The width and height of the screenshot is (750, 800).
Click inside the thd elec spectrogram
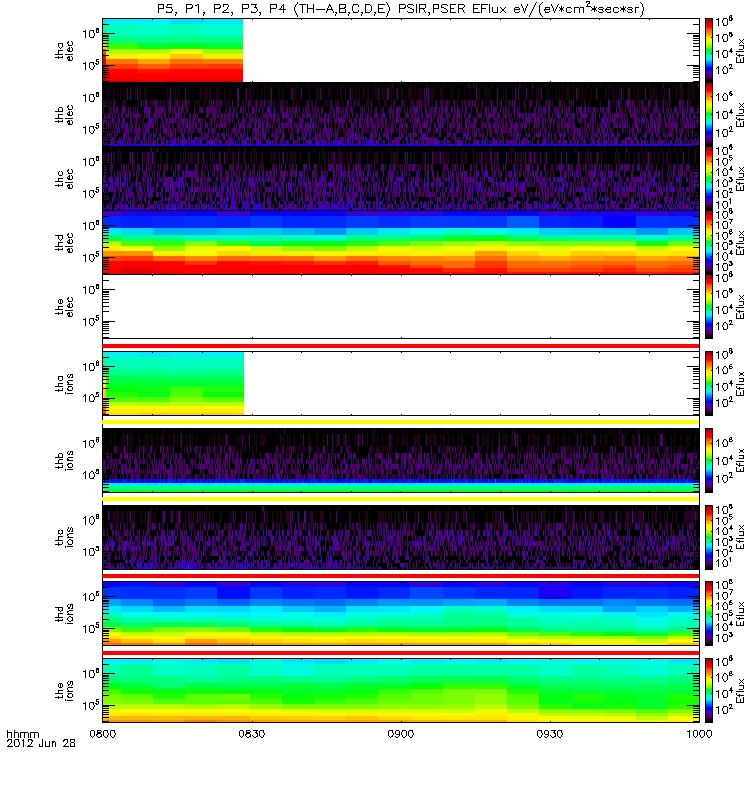click(x=401, y=242)
